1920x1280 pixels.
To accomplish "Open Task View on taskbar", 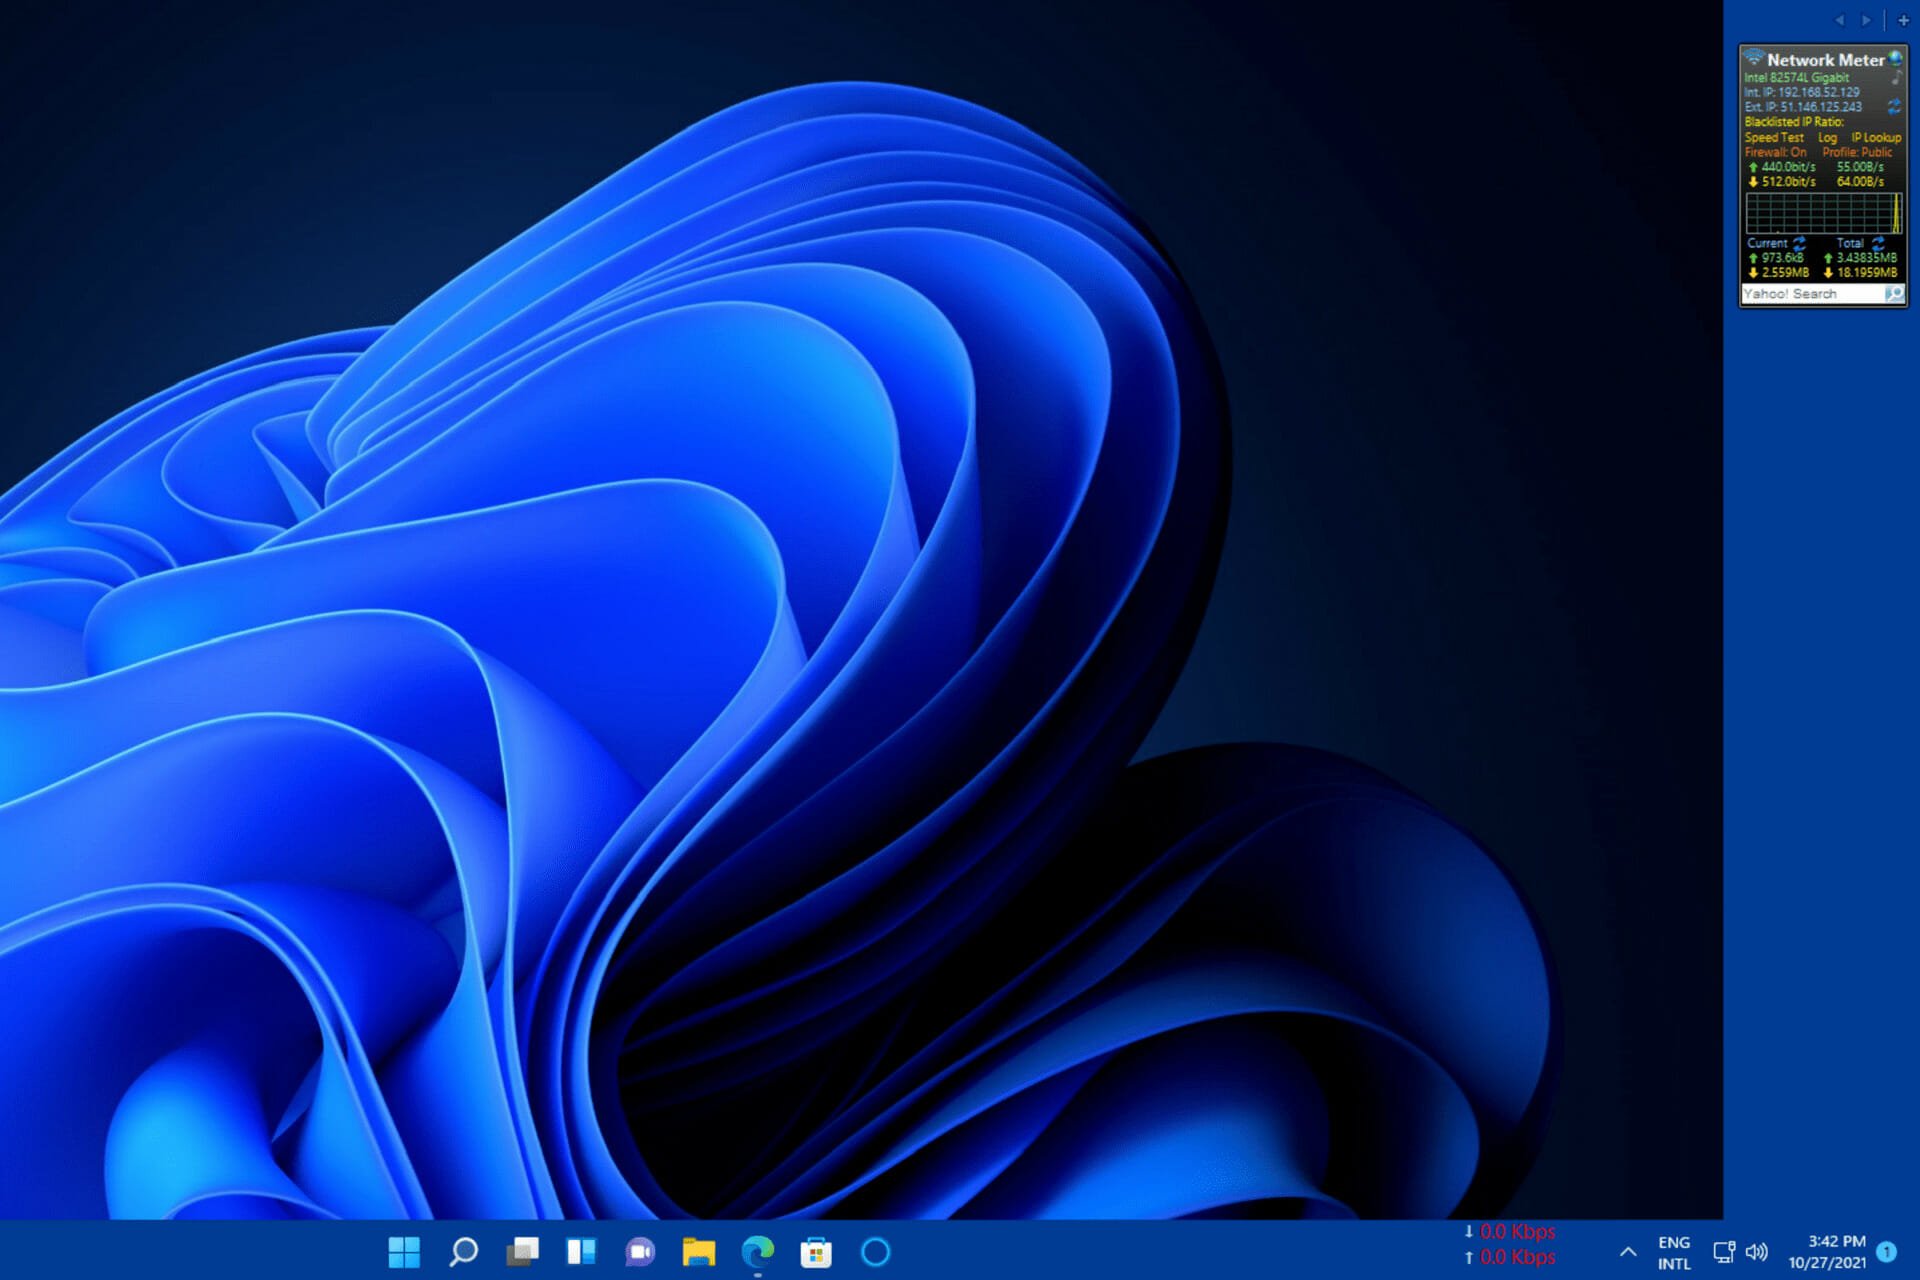I will click(x=522, y=1252).
